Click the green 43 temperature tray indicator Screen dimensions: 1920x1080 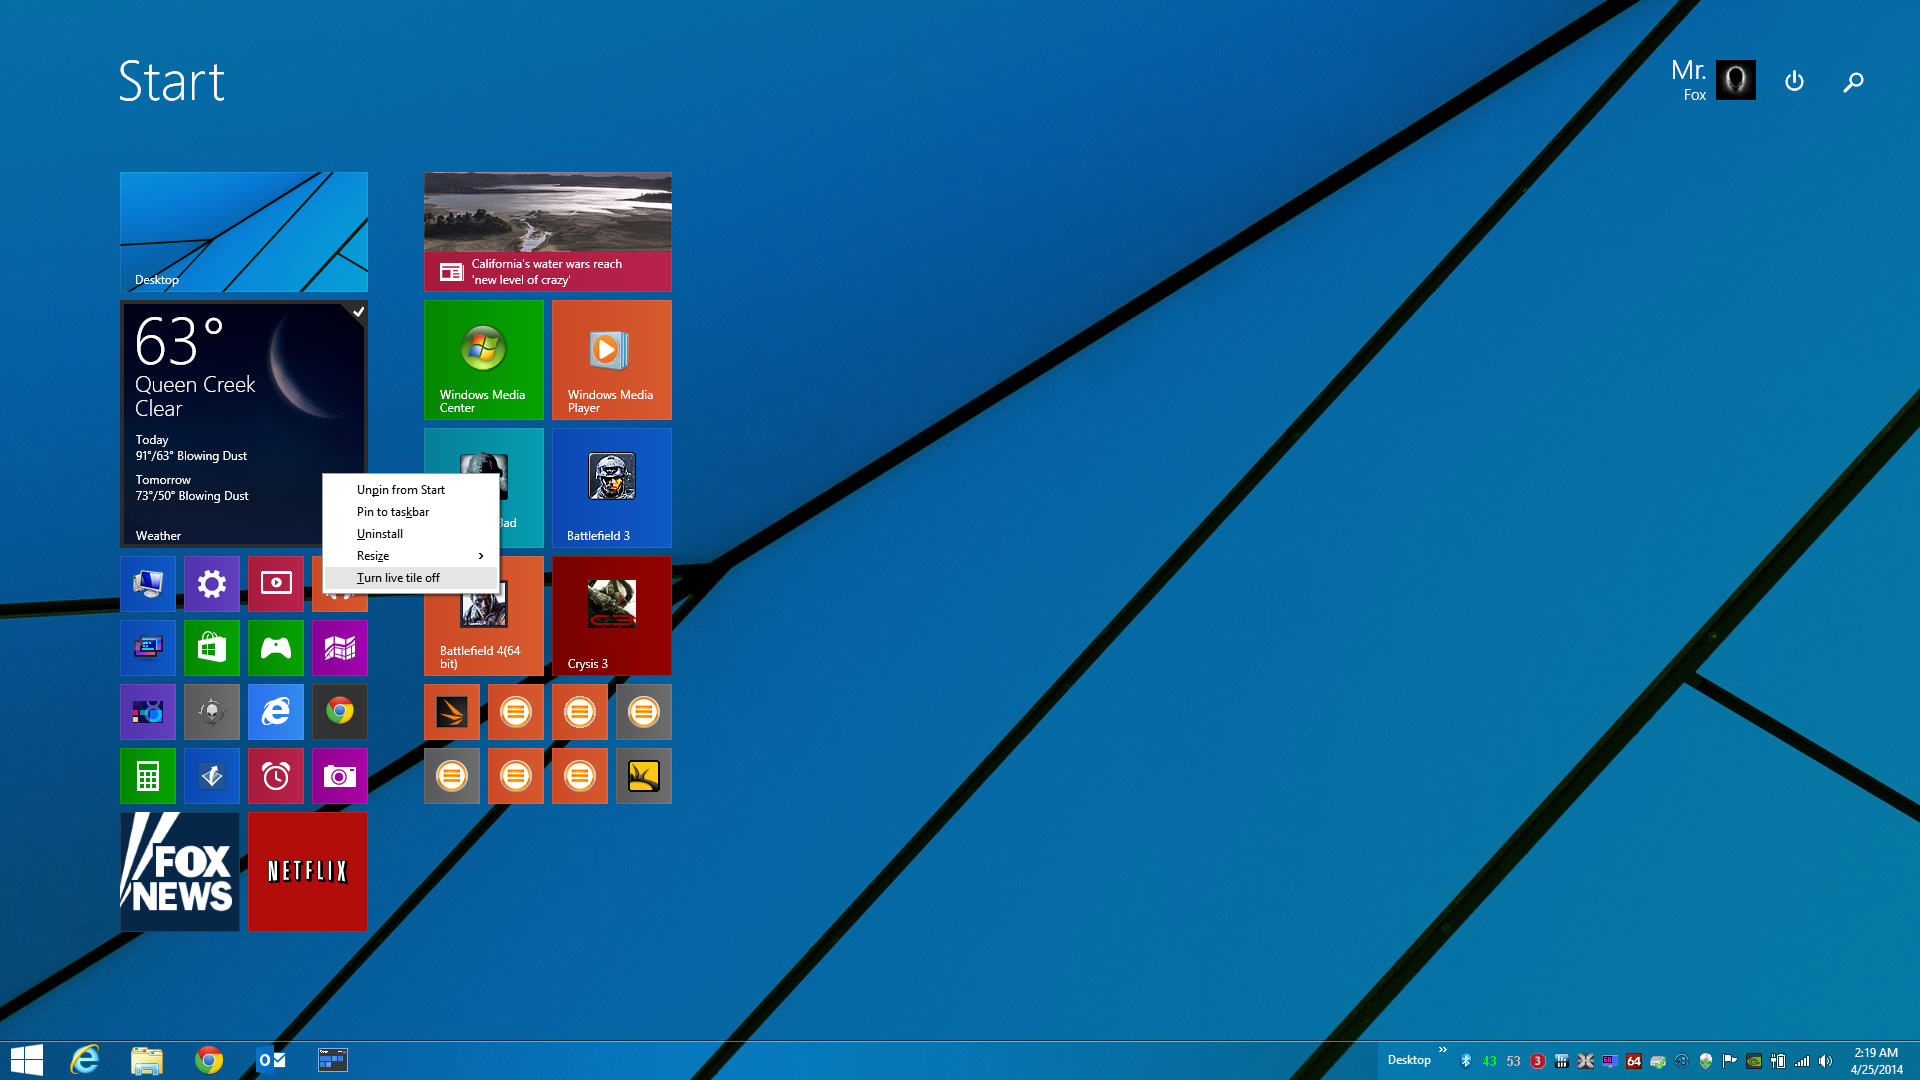(1490, 1061)
